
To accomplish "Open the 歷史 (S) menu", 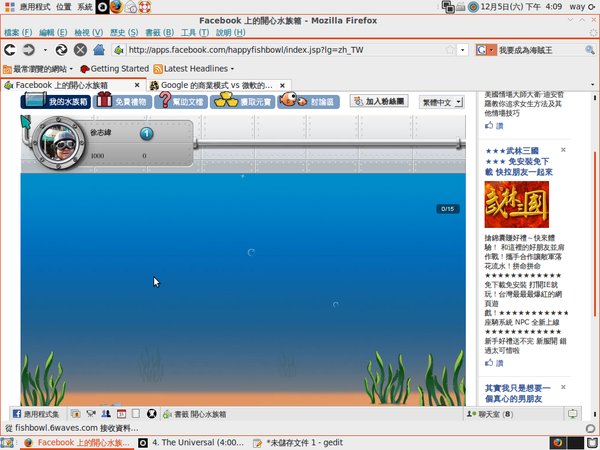I will (x=124, y=33).
